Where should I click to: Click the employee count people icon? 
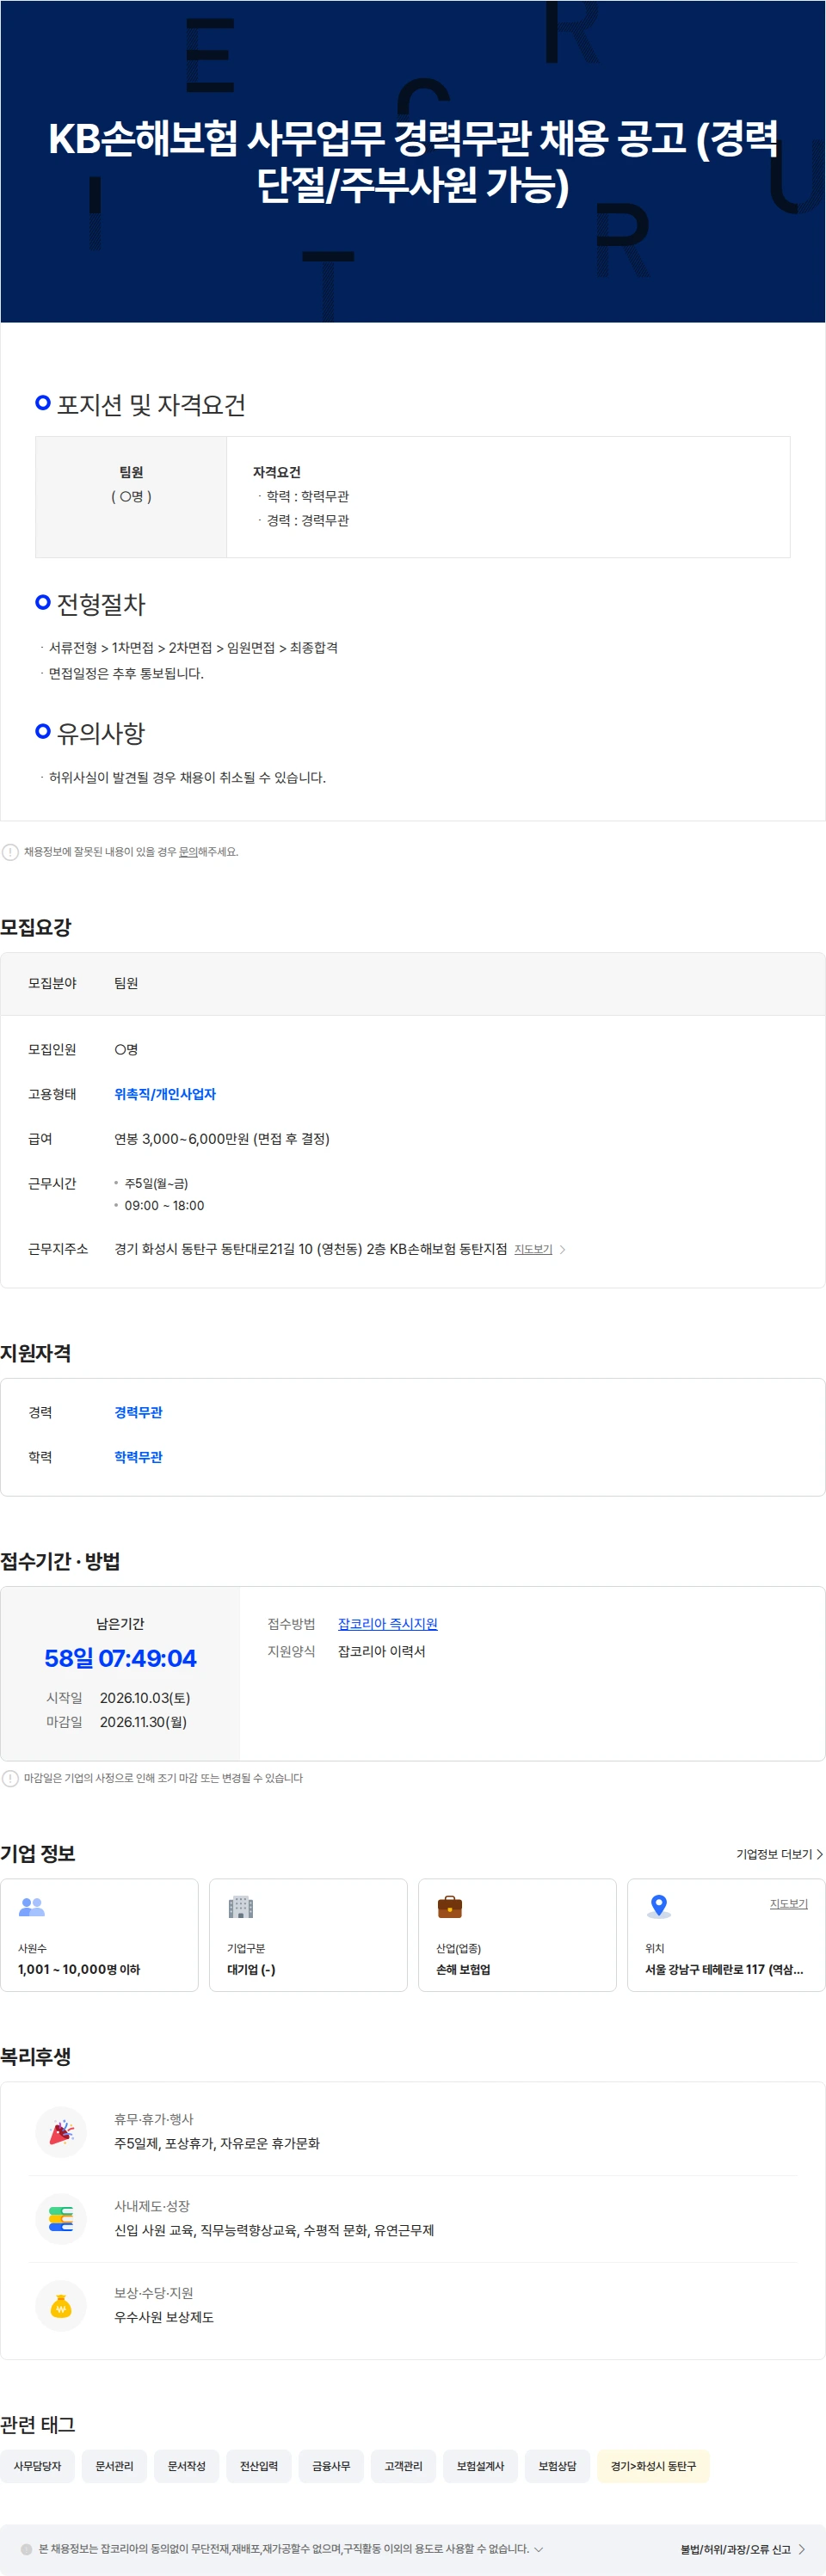32,1906
